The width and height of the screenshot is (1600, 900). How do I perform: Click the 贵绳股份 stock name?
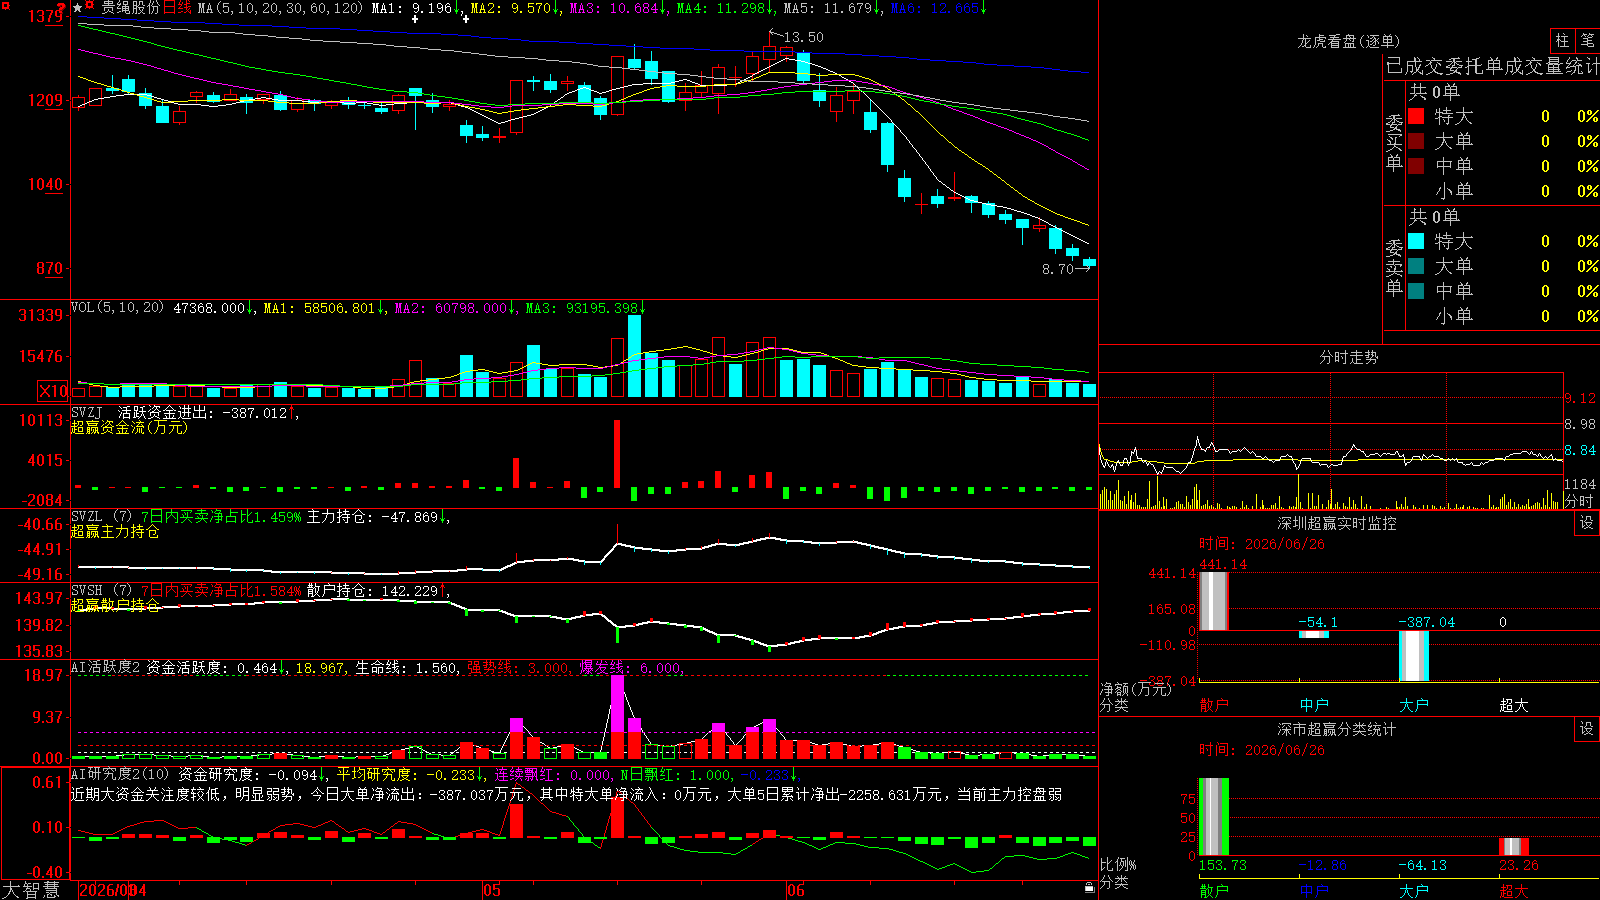pyautogui.click(x=130, y=8)
